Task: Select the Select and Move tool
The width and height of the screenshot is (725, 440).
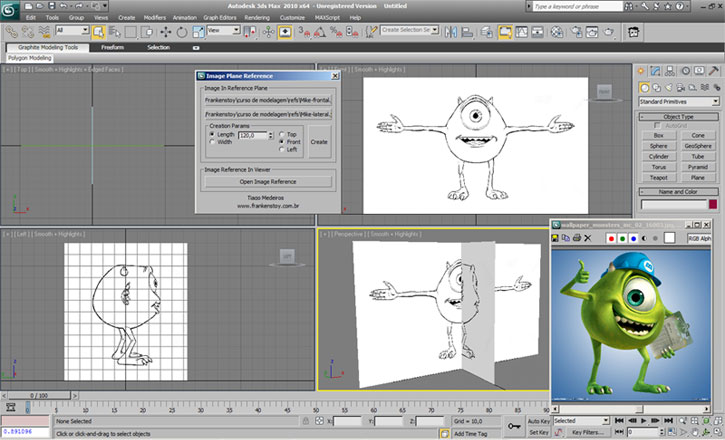Action: (166, 32)
